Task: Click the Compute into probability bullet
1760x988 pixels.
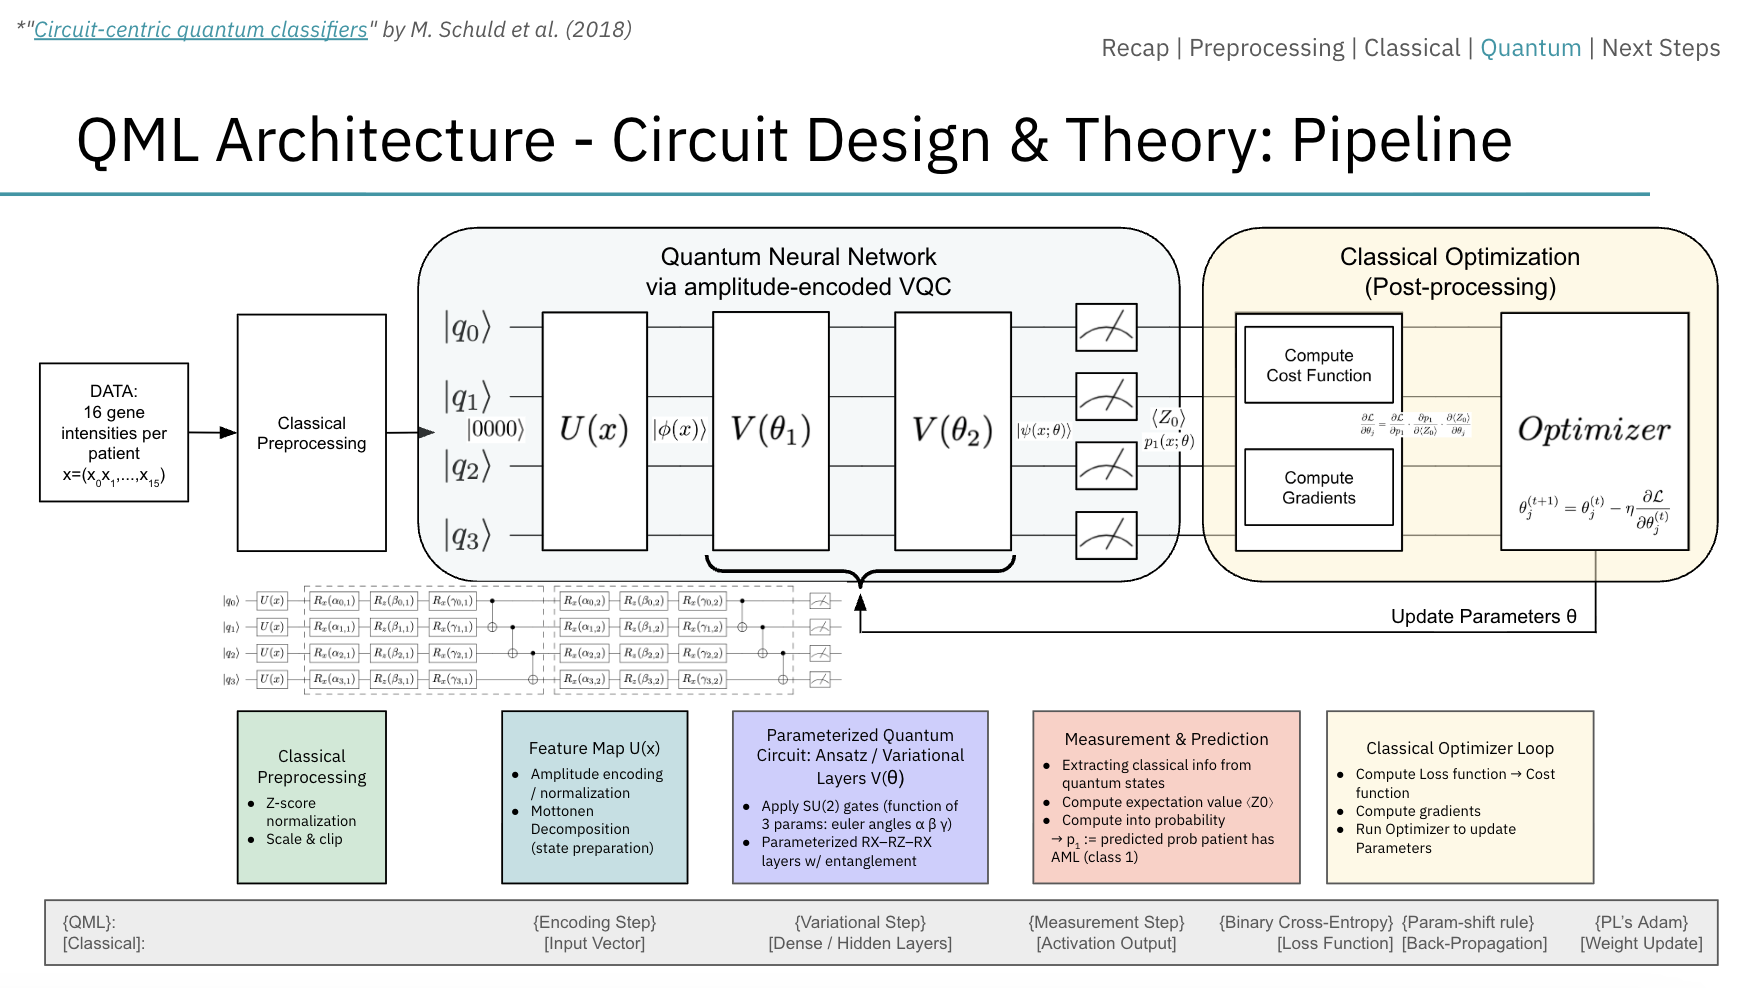Action: (x=1143, y=820)
